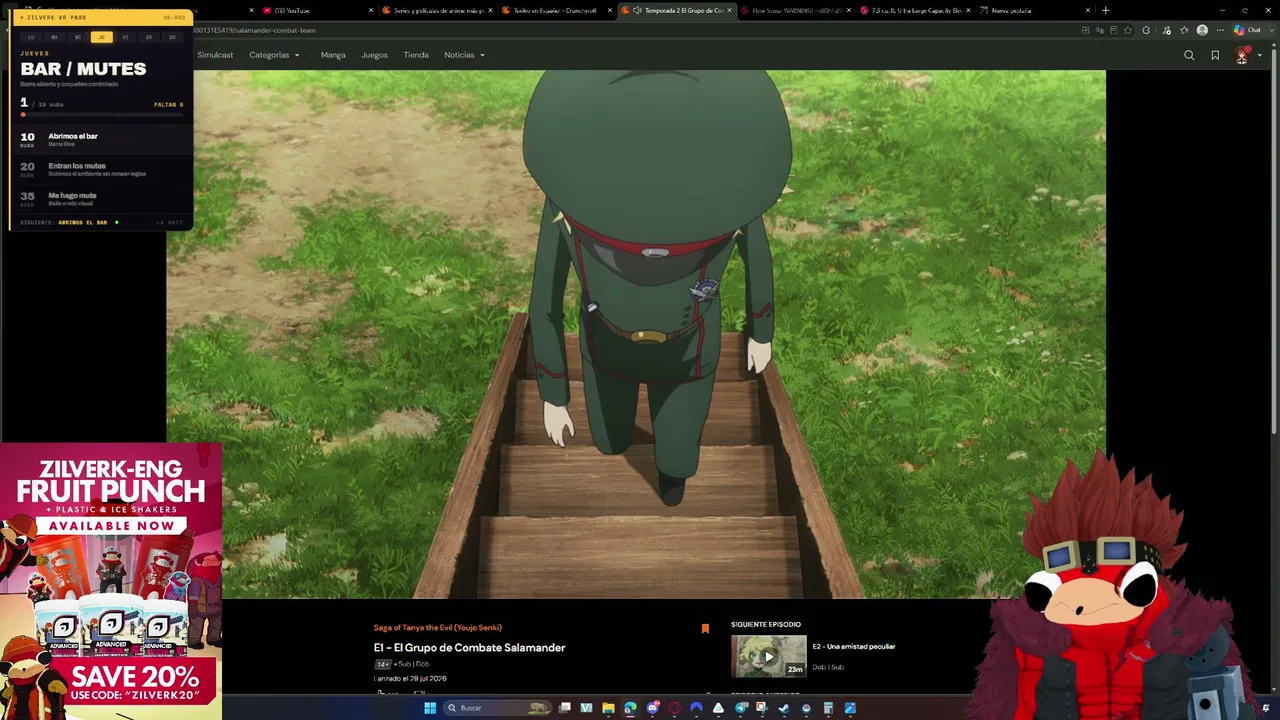The image size is (1280, 720).
Task: Close the YouTube browser tab
Action: click(x=371, y=10)
